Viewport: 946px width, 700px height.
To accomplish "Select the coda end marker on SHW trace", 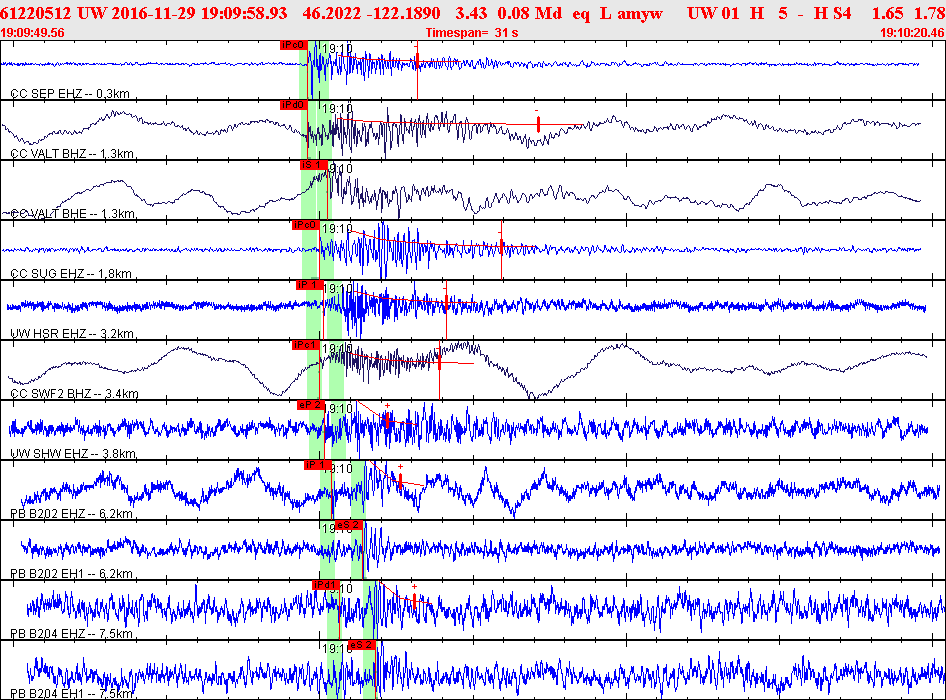I will (387, 420).
